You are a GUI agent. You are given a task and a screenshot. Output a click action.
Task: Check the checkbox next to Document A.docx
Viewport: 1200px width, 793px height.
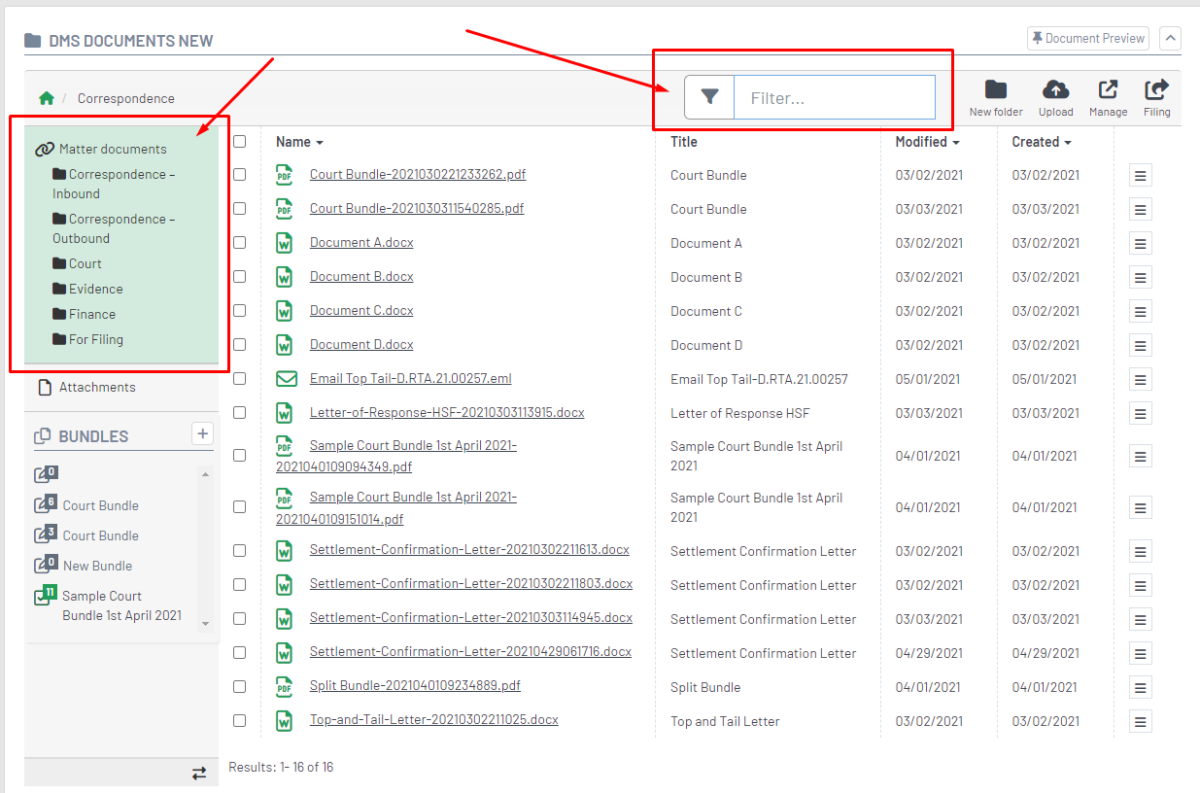tap(239, 242)
